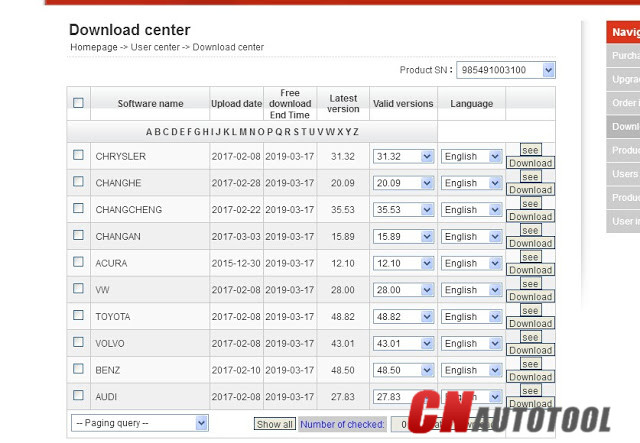This screenshot has height=443, width=640.
Task: Open CHANGHE language dropdown
Action: 471,183
